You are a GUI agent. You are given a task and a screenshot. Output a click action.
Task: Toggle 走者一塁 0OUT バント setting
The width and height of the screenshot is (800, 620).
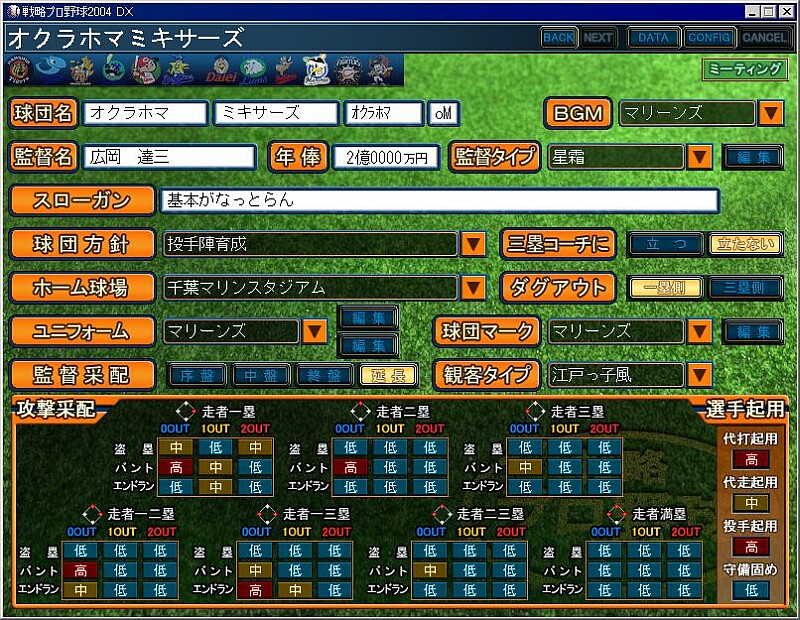176,467
